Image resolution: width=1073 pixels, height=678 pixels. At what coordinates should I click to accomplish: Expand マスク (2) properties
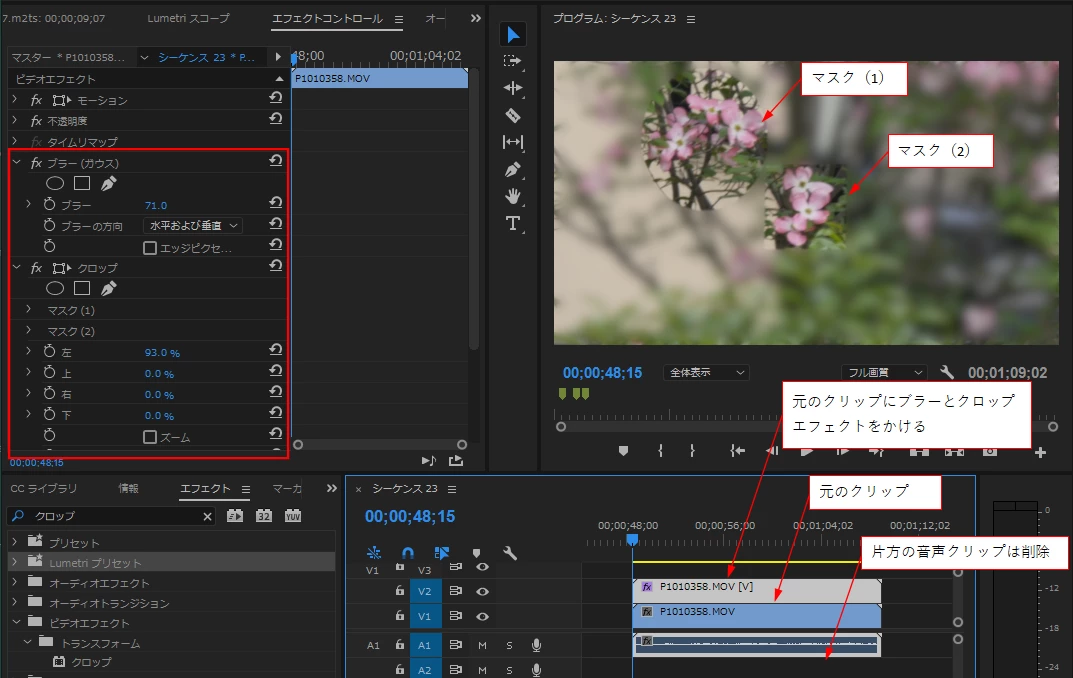[29, 330]
